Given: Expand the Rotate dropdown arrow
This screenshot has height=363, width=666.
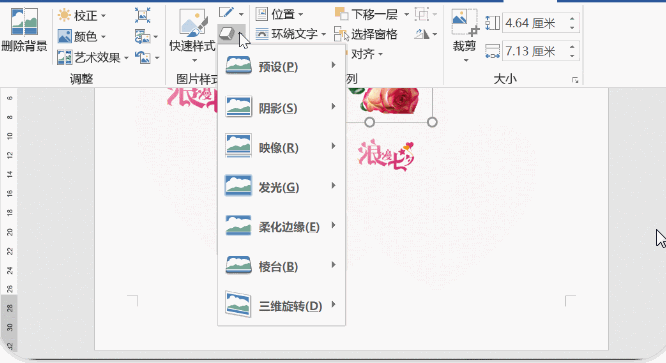Looking at the screenshot, I should 435,34.
